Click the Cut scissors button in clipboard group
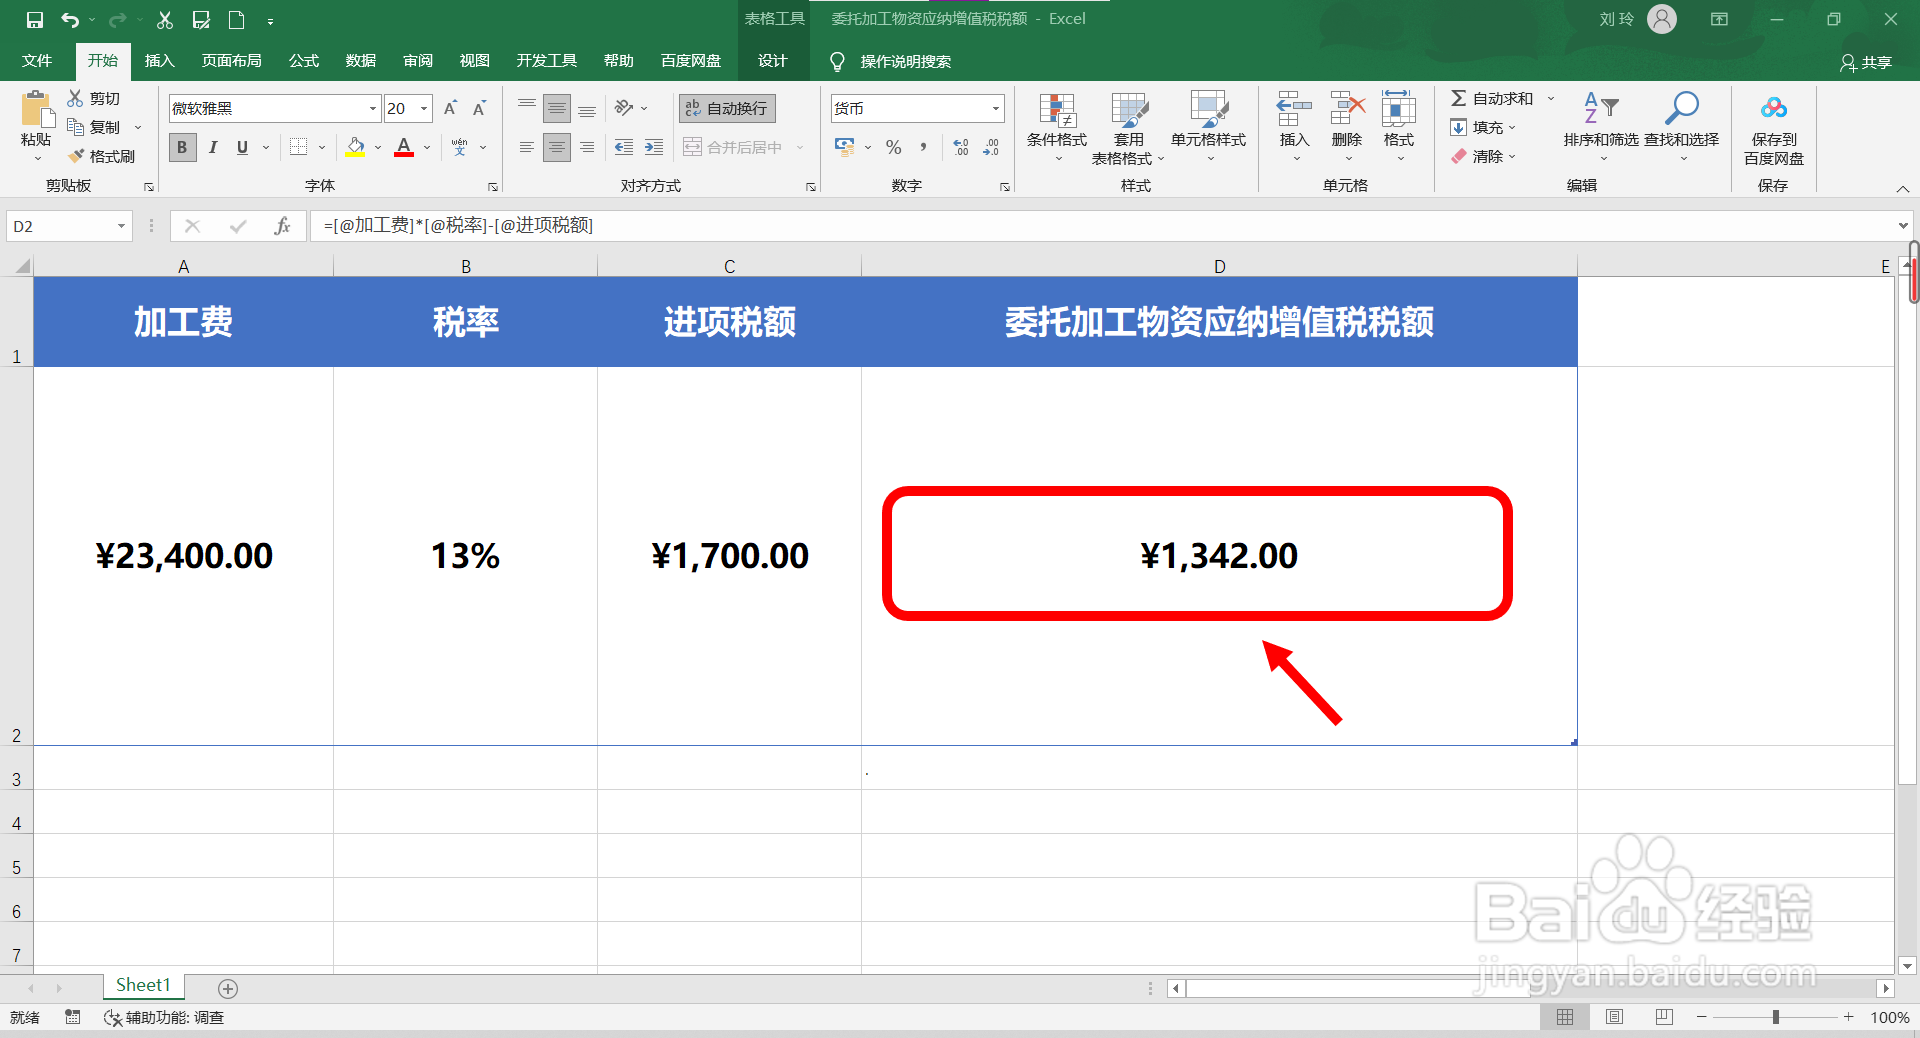The height and width of the screenshot is (1038, 1920). pyautogui.click(x=94, y=98)
